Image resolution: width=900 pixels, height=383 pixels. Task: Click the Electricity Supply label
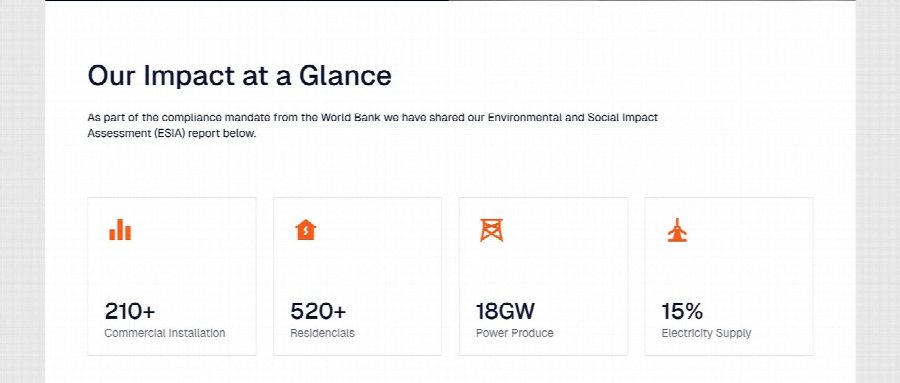pyautogui.click(x=706, y=333)
